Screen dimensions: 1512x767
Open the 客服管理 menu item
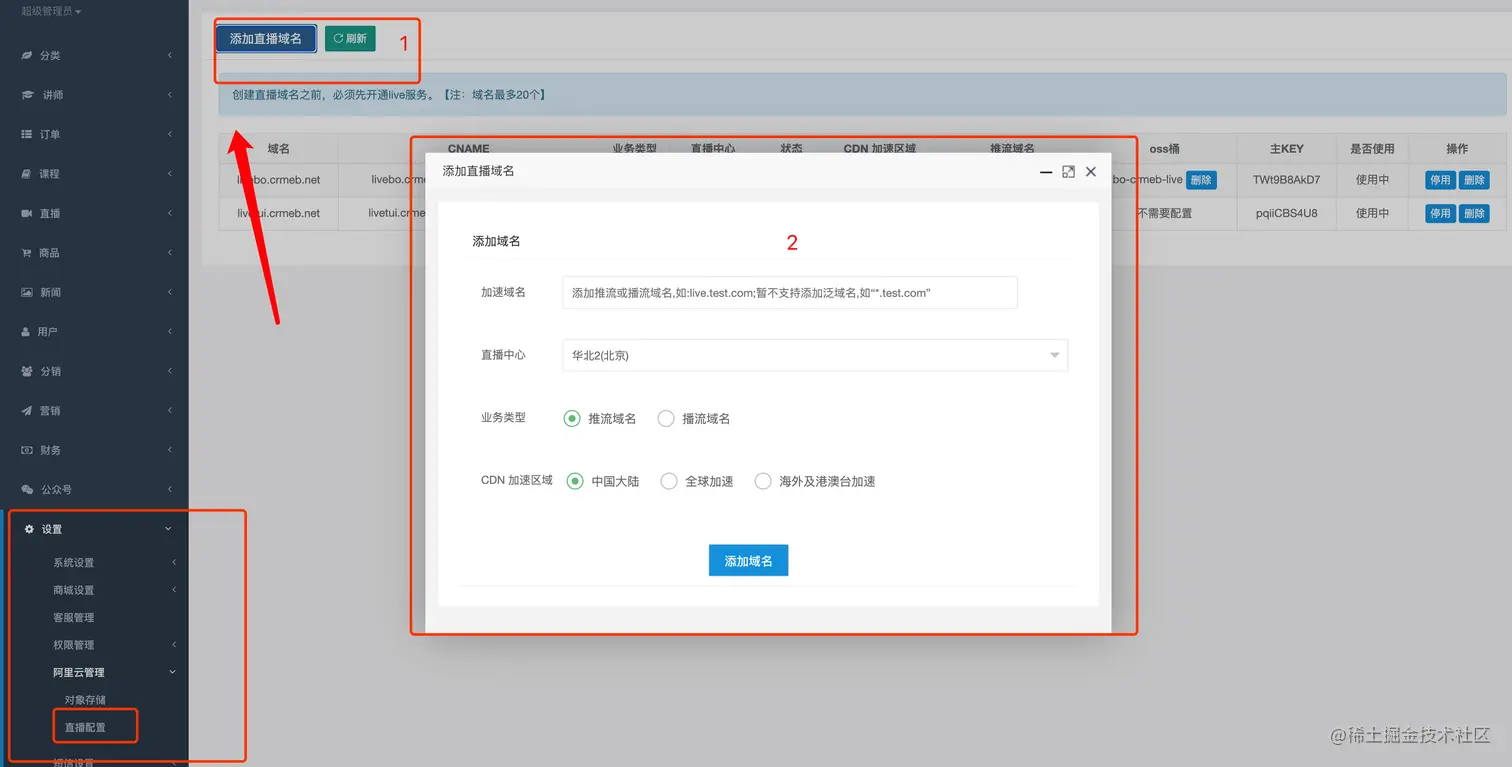[x=73, y=618]
